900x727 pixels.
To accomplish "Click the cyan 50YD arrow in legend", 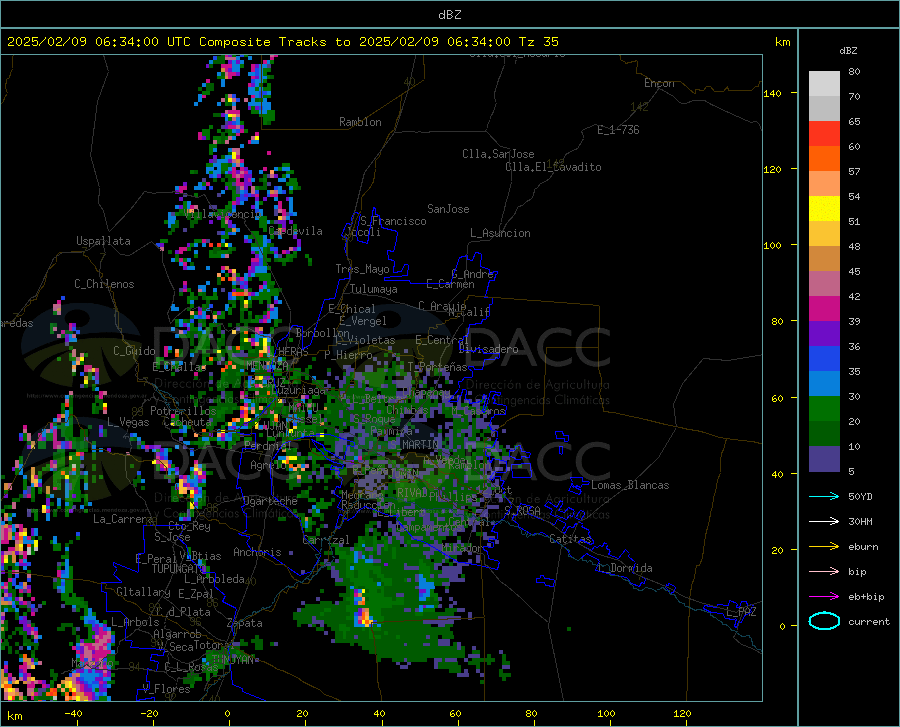I will click(824, 496).
